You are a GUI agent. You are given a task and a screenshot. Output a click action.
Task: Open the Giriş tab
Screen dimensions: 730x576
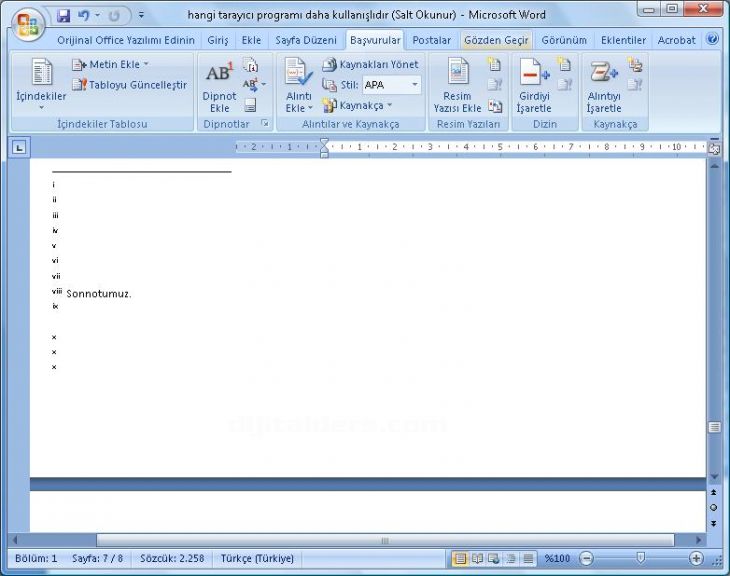[x=217, y=41]
